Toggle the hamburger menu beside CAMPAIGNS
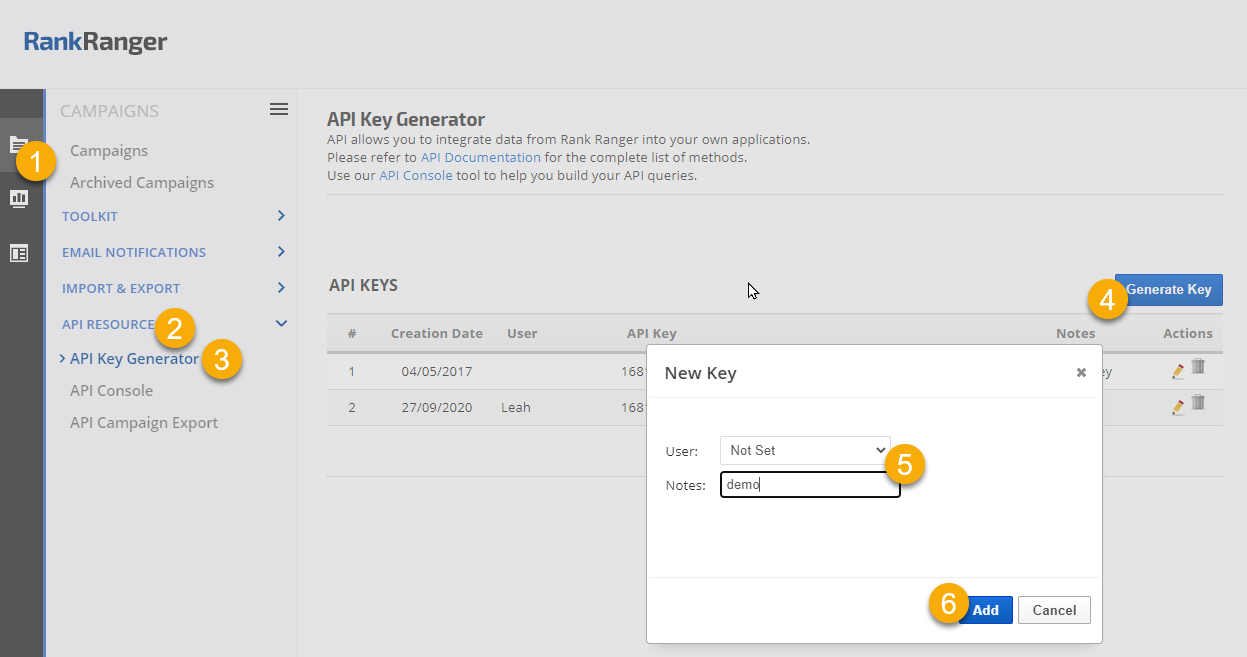 279,110
